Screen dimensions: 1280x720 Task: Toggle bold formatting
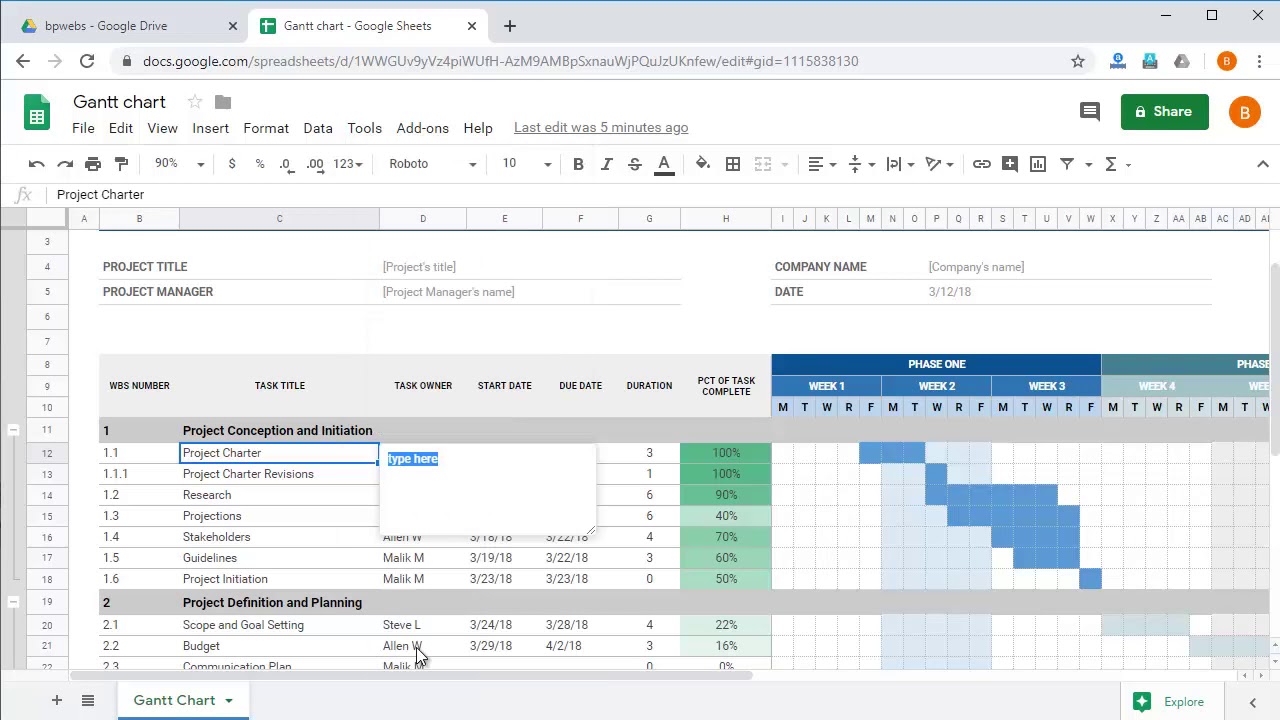pos(578,164)
